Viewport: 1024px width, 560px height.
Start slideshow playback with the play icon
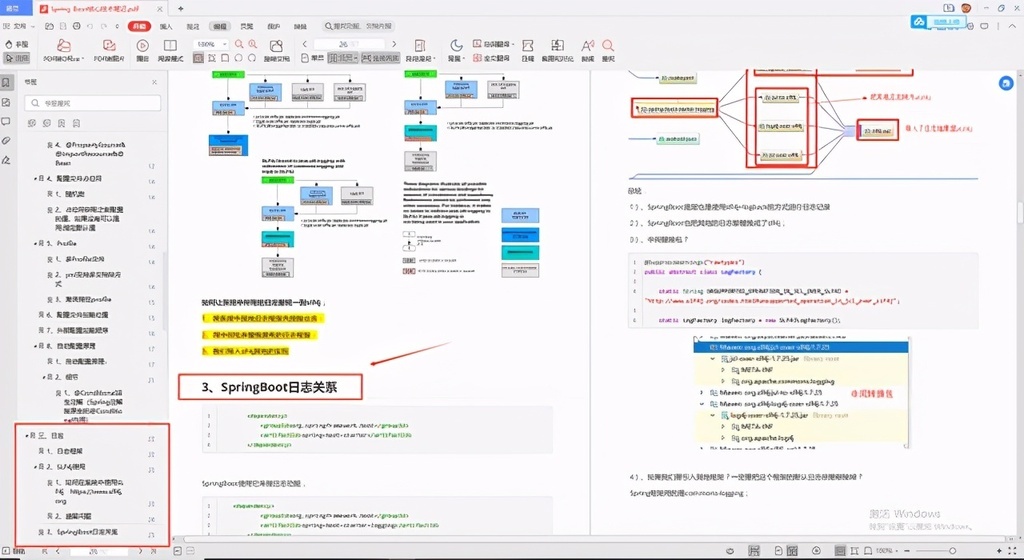click(142, 50)
